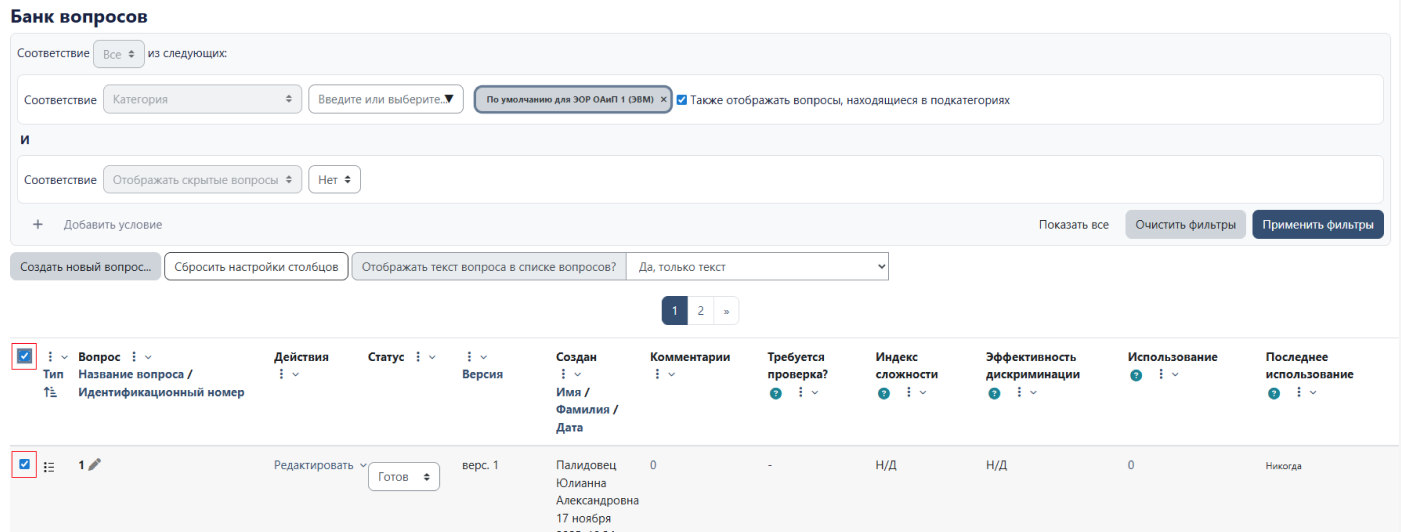Click the 'Применить фильтры' button
The image size is (1401, 532).
click(x=1318, y=225)
